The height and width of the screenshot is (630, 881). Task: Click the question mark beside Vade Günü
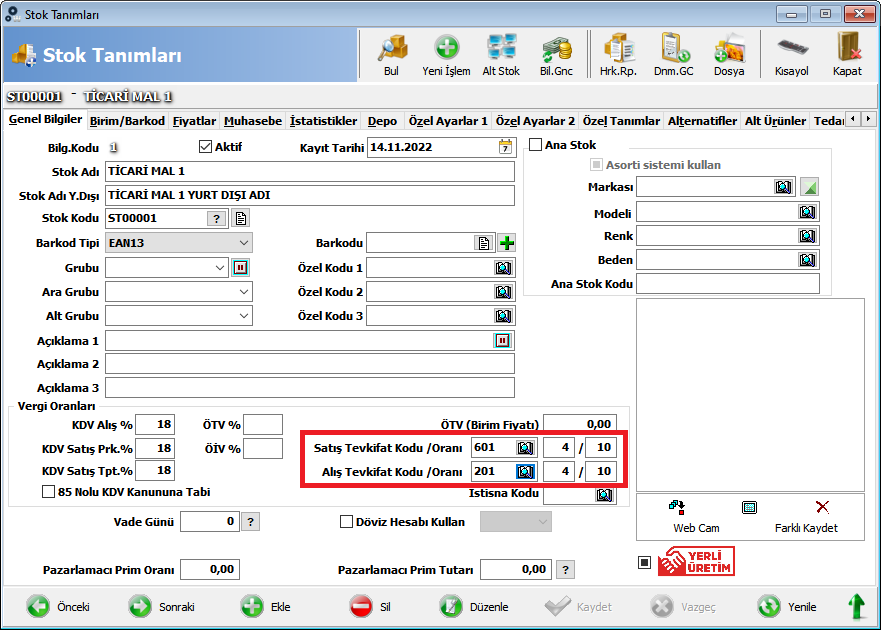[251, 522]
